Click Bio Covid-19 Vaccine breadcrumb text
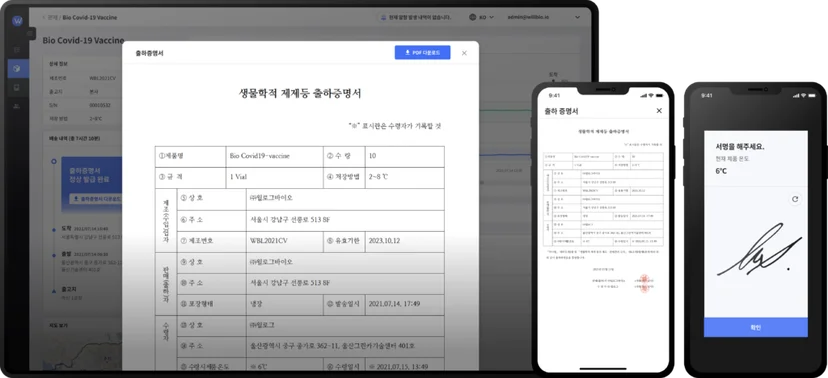The height and width of the screenshot is (378, 828). point(90,17)
